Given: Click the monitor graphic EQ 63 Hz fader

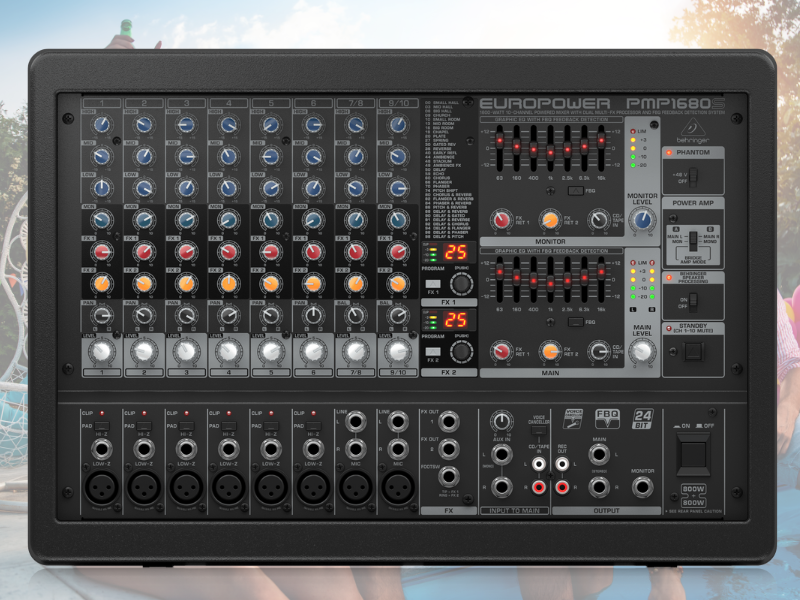Looking at the screenshot, I should pos(499,140).
